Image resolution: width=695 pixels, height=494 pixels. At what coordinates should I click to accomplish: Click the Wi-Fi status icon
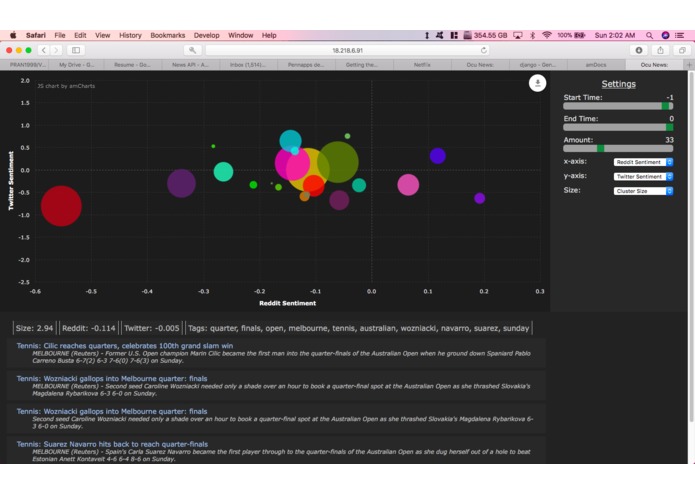(x=547, y=35)
